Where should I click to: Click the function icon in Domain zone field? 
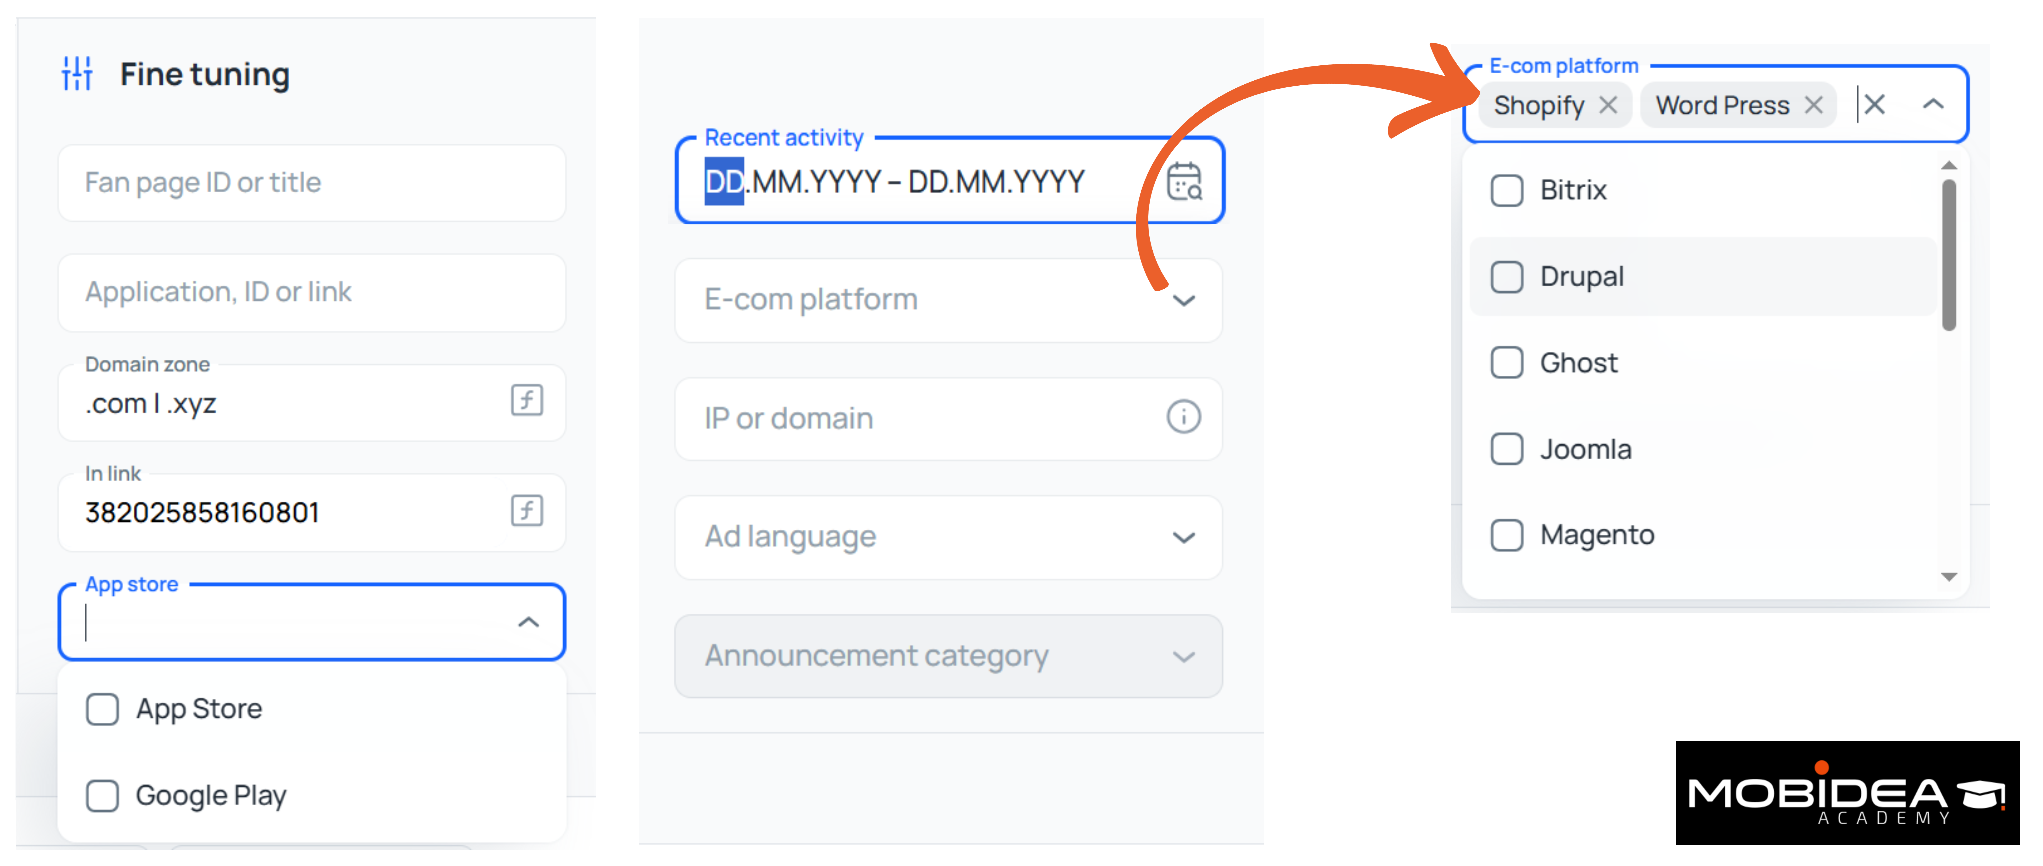click(527, 400)
